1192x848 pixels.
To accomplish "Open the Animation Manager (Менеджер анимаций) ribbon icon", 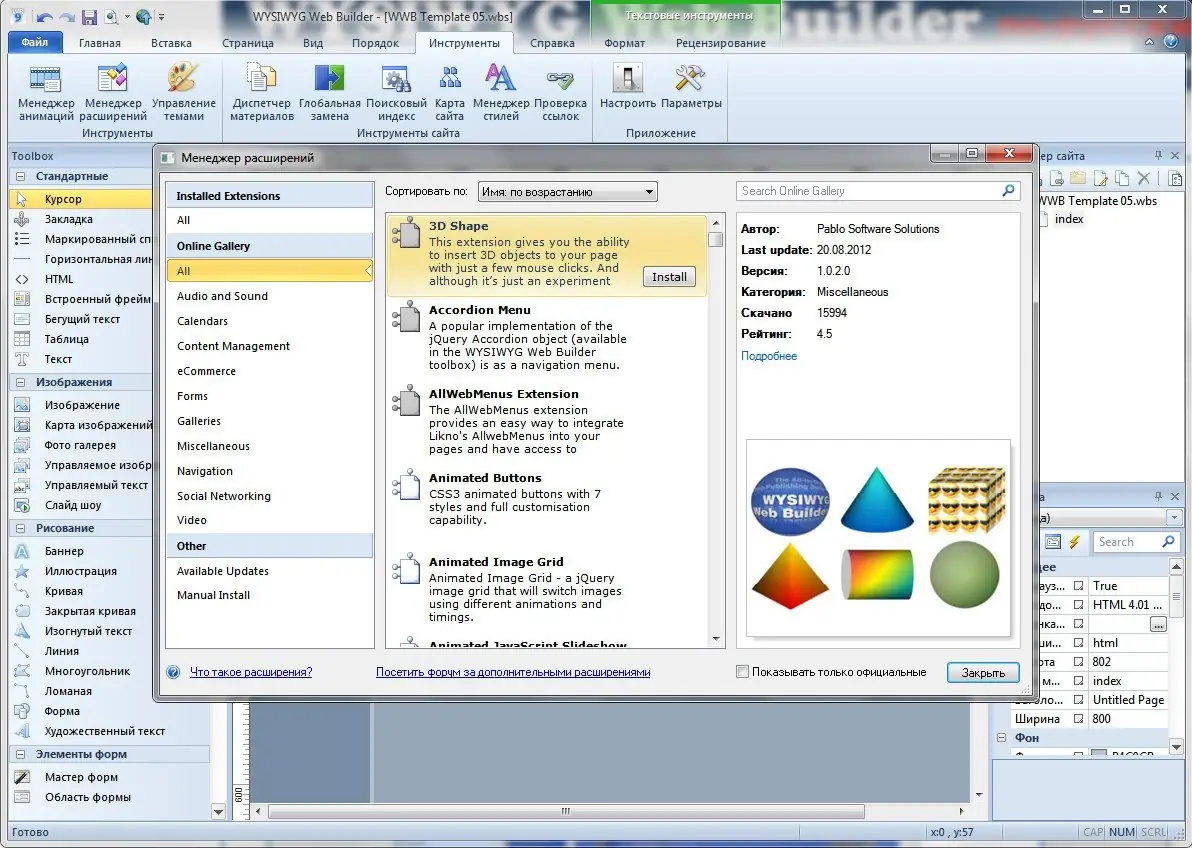I will [46, 93].
